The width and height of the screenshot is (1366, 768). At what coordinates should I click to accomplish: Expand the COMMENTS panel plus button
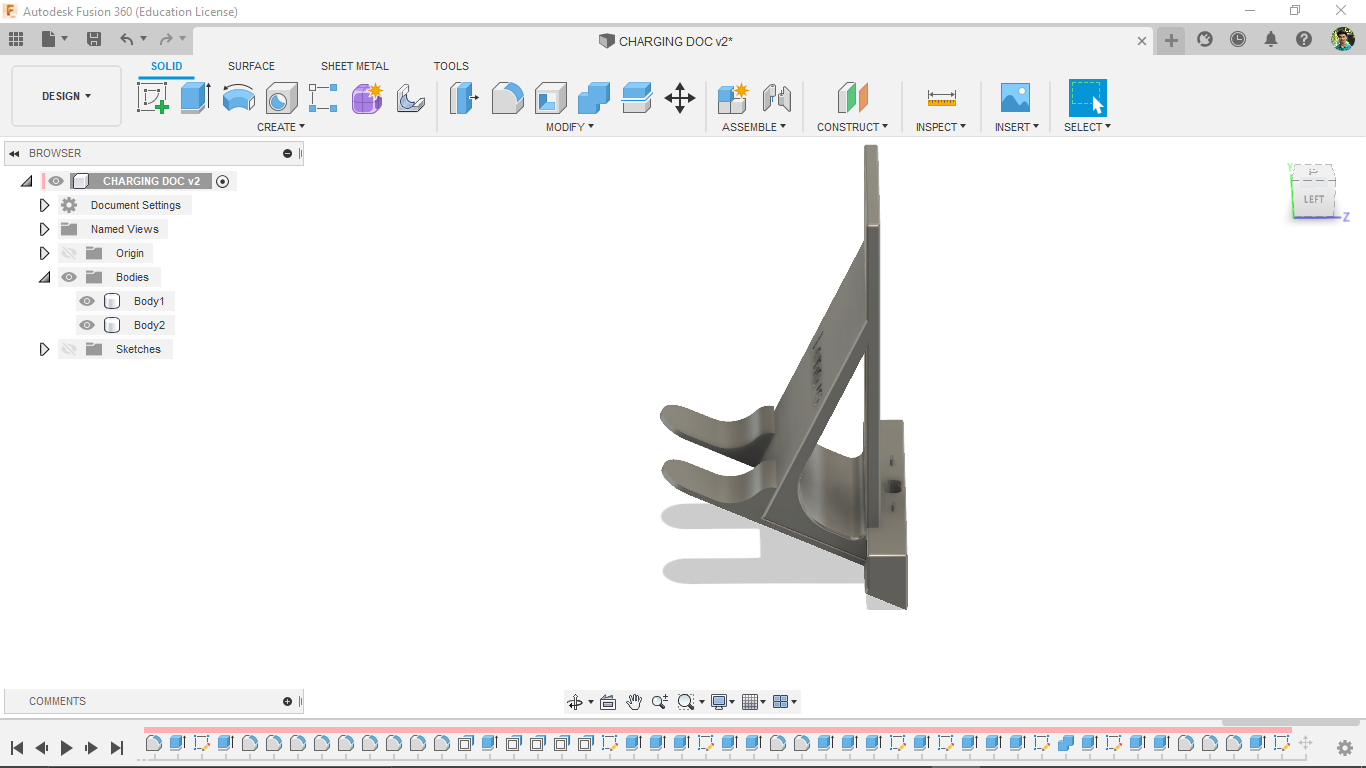tap(287, 701)
